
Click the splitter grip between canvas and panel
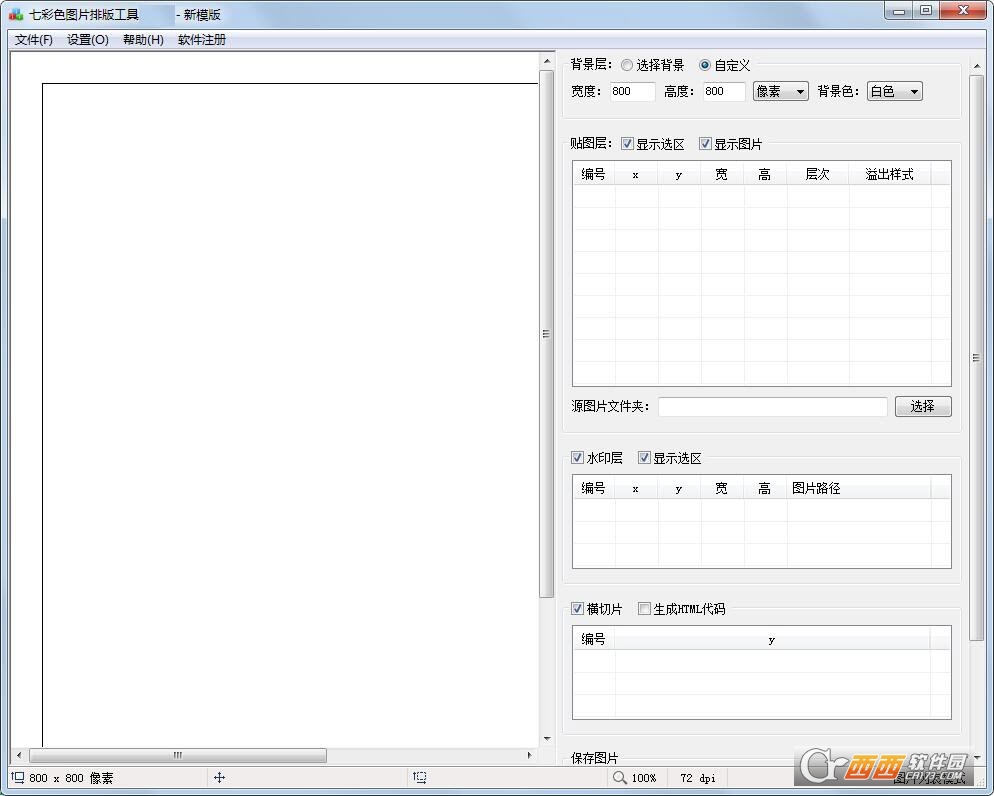[546, 334]
